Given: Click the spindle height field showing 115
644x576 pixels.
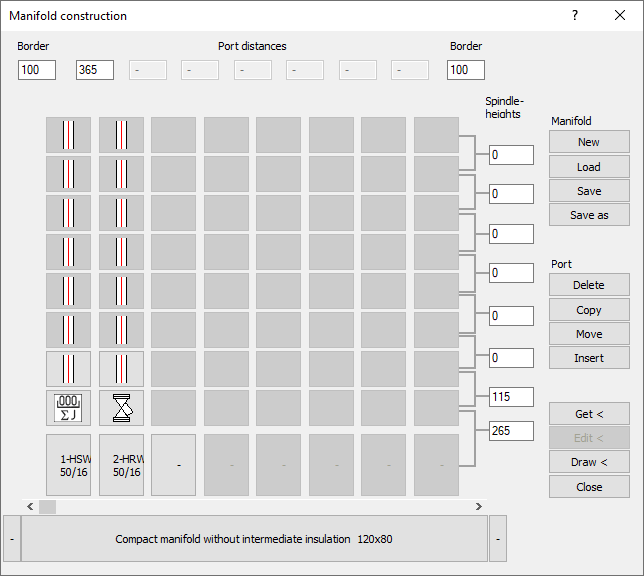Looking at the screenshot, I should (511, 397).
